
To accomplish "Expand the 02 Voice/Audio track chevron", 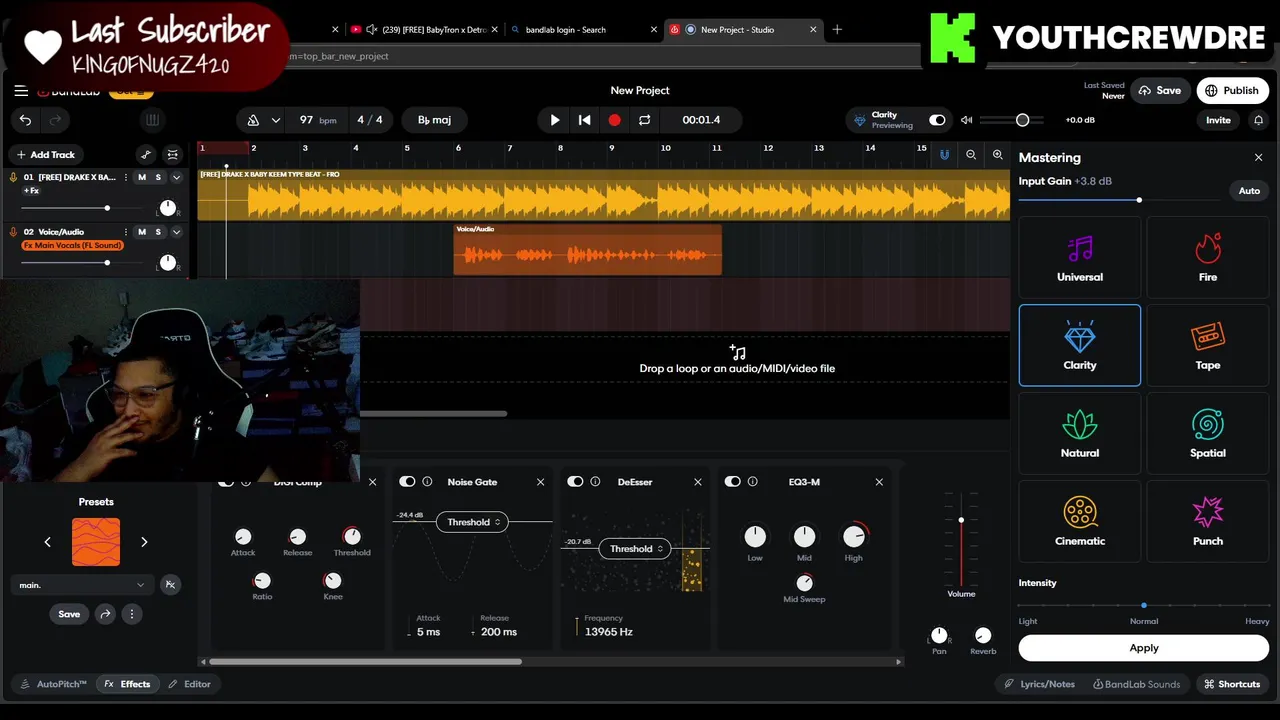I will [176, 232].
